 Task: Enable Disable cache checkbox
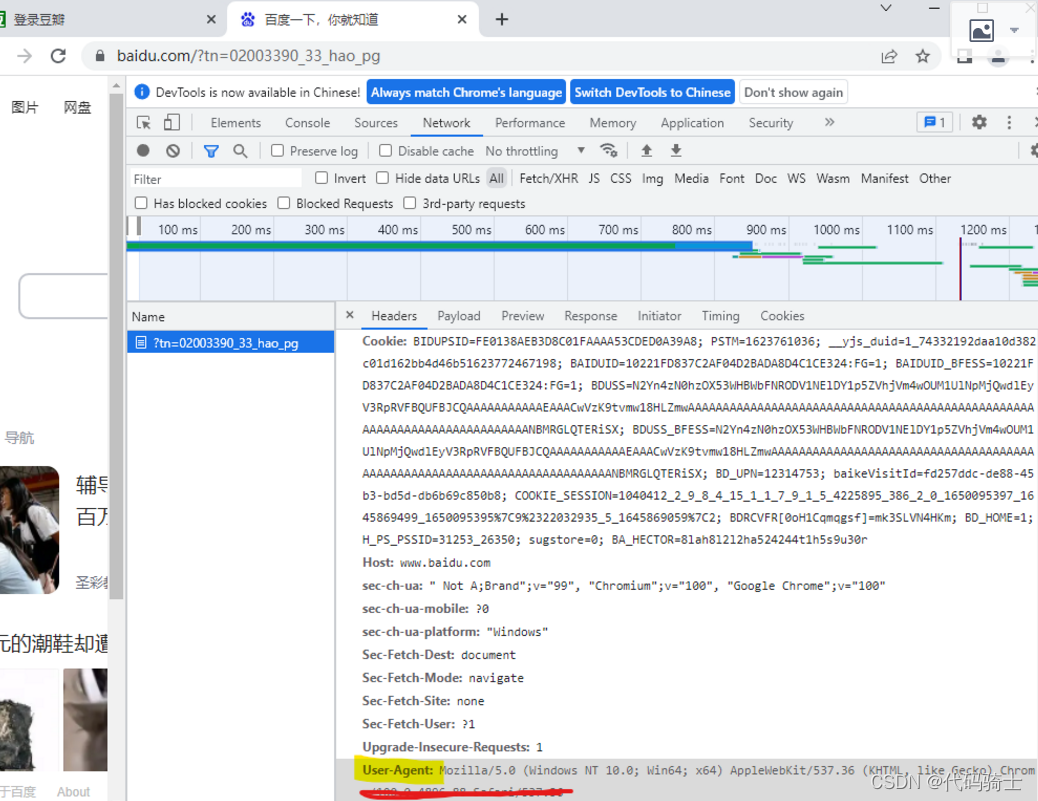click(385, 151)
